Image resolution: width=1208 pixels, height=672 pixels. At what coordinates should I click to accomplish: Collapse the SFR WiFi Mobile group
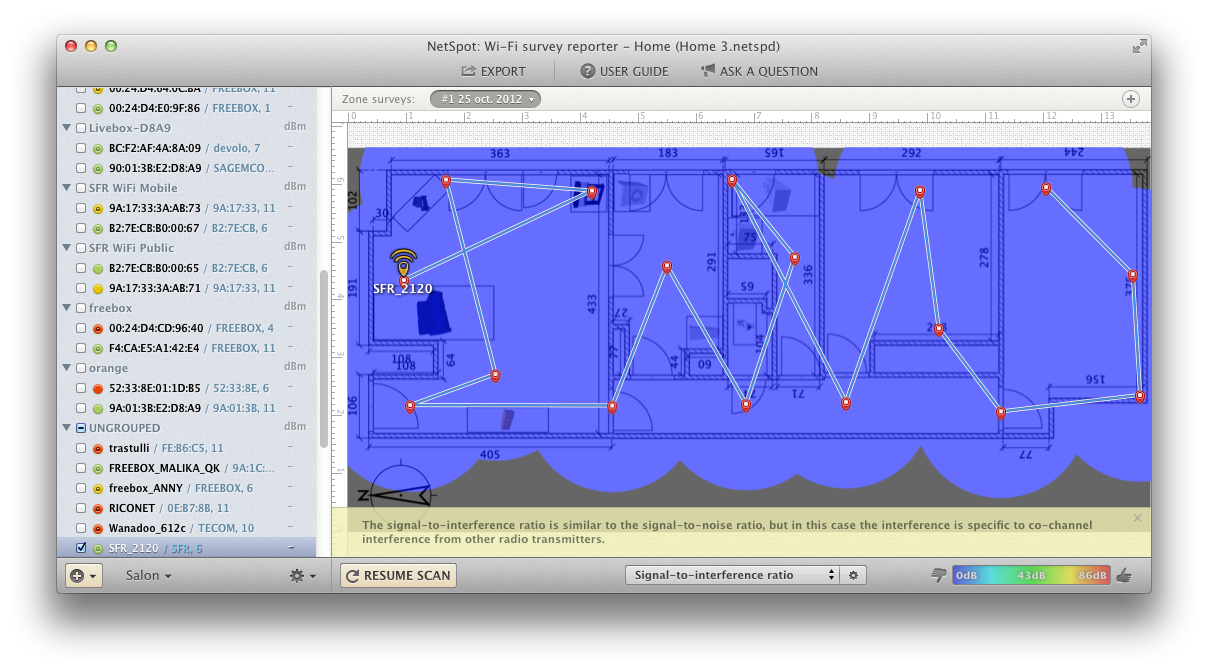click(x=67, y=188)
